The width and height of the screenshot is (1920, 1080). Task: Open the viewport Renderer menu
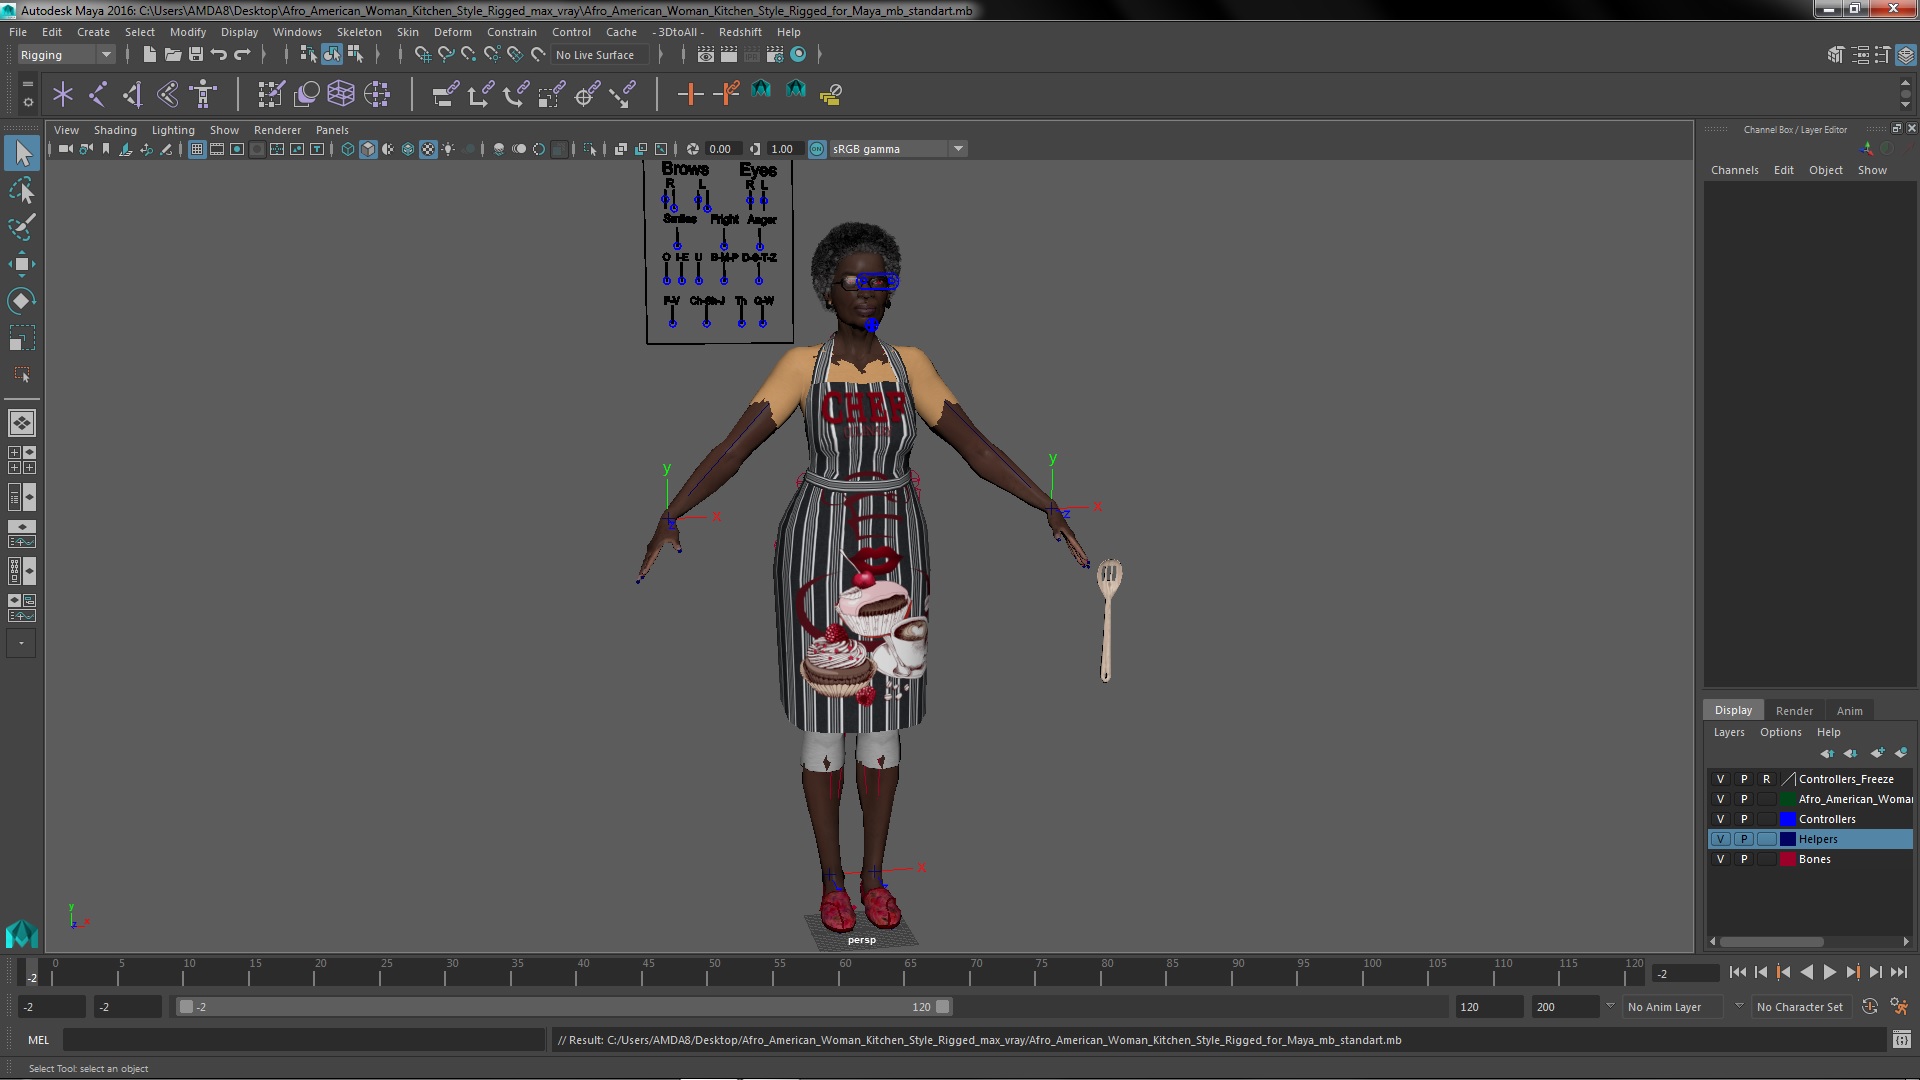tap(277, 130)
